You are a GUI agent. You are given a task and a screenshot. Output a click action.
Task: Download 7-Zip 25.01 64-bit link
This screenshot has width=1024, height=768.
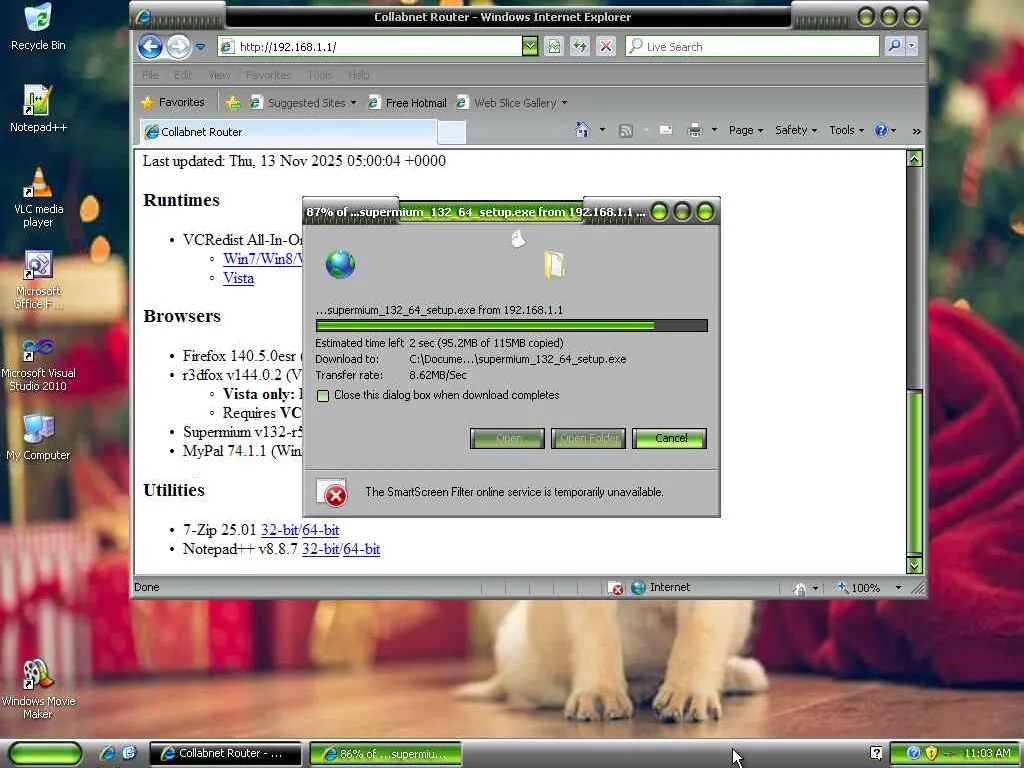(321, 530)
